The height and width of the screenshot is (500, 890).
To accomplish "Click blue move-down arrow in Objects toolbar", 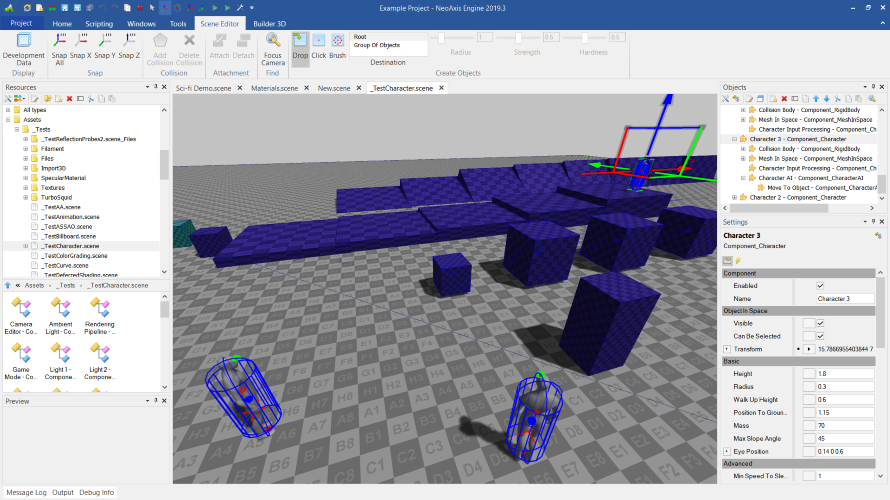I will click(x=827, y=99).
